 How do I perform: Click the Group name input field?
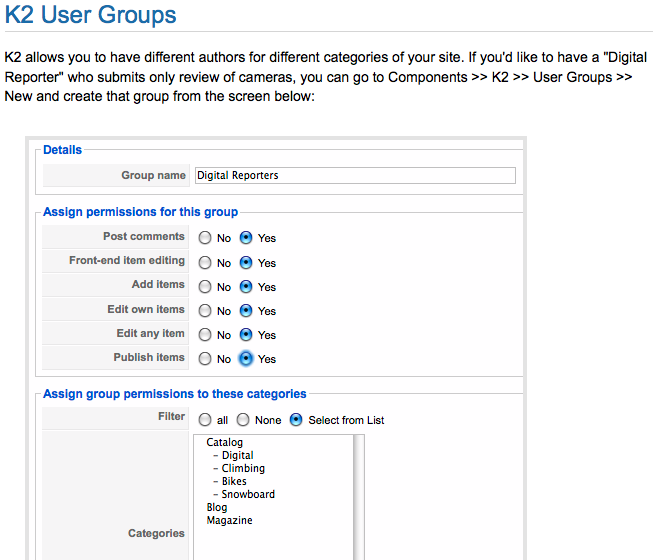coord(355,175)
